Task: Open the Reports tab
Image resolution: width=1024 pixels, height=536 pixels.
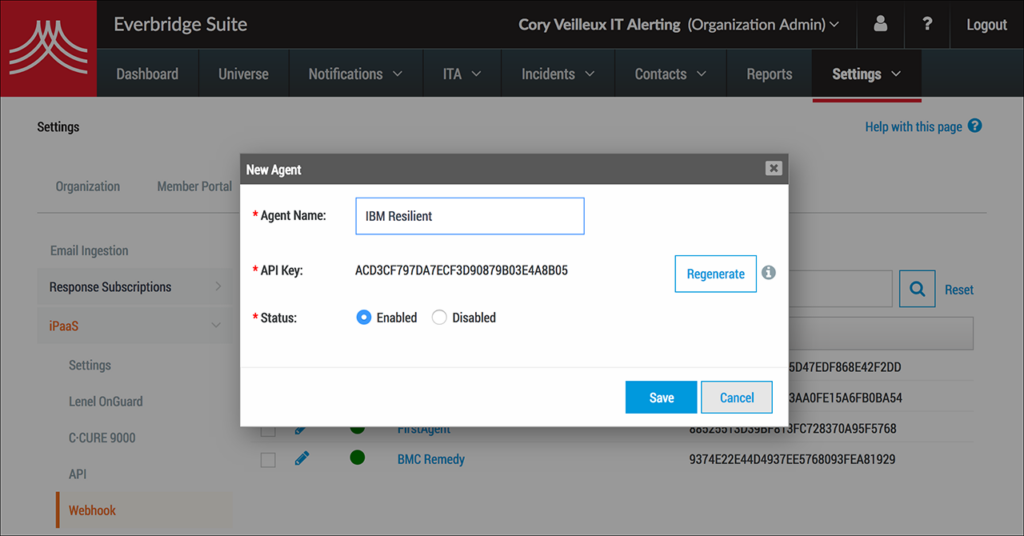Action: pos(769,74)
